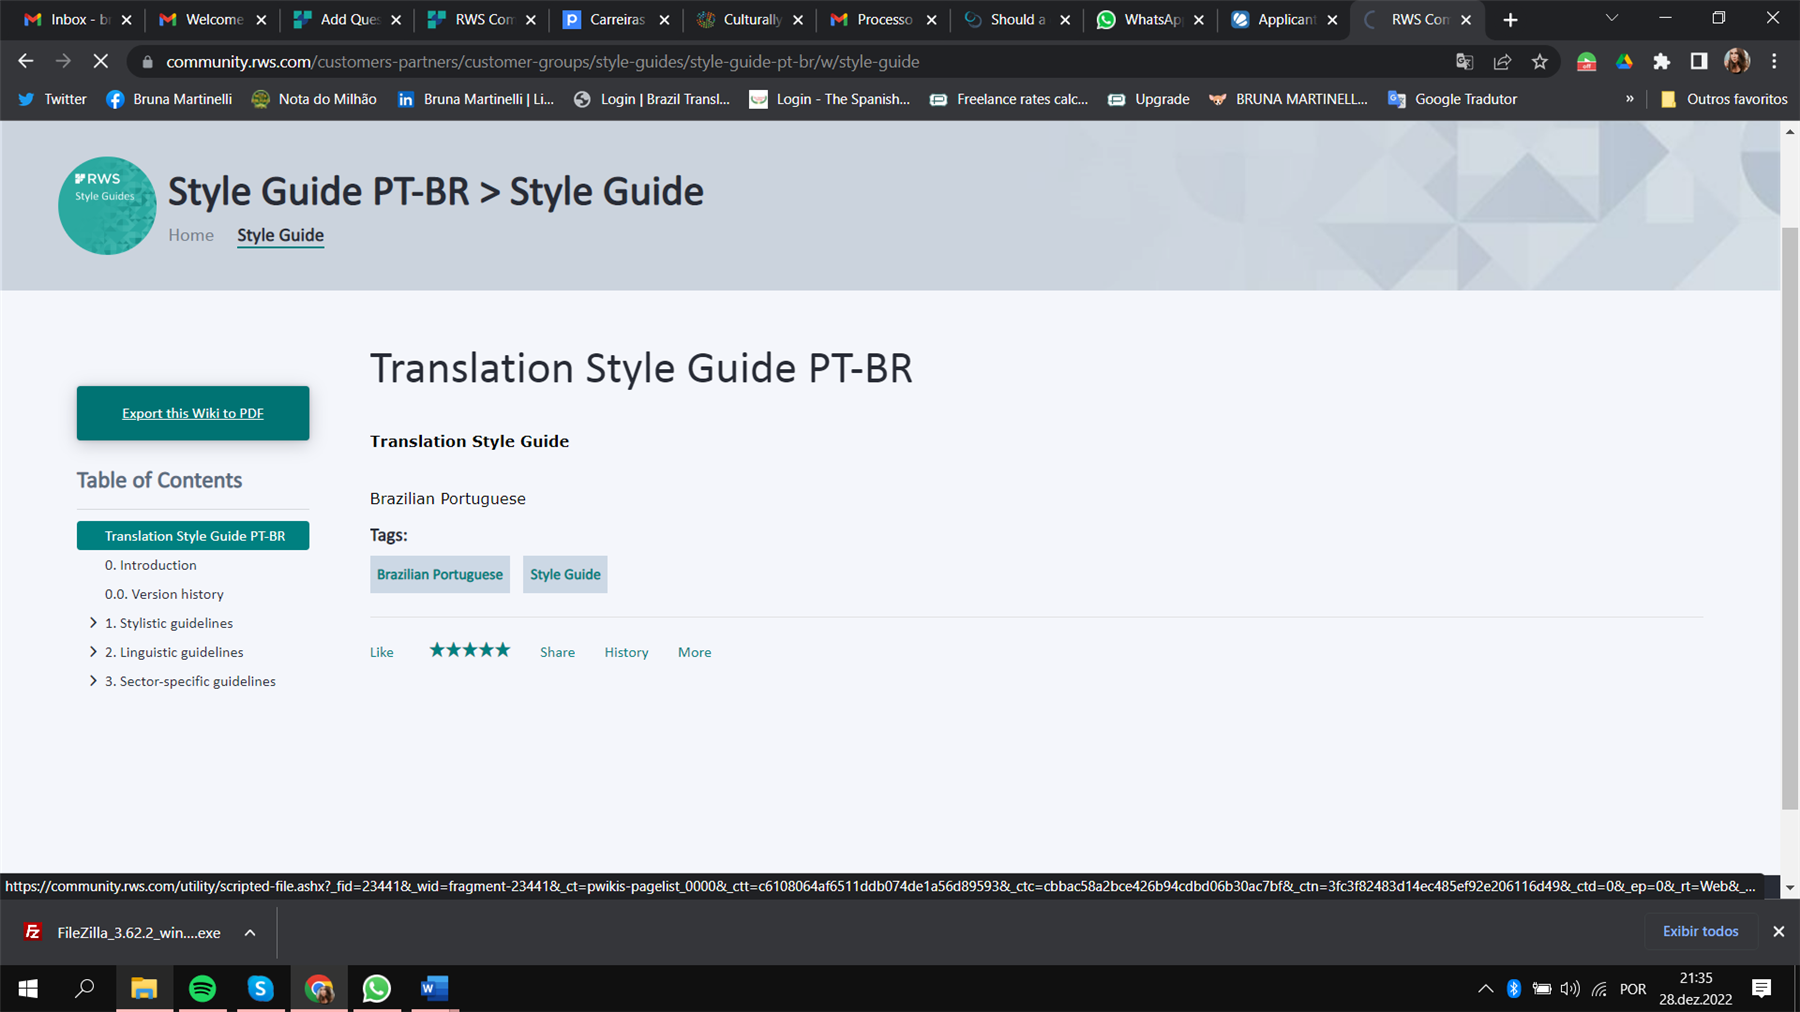Open Google Translate page icon in address bar
1800x1012 pixels.
coord(1464,61)
